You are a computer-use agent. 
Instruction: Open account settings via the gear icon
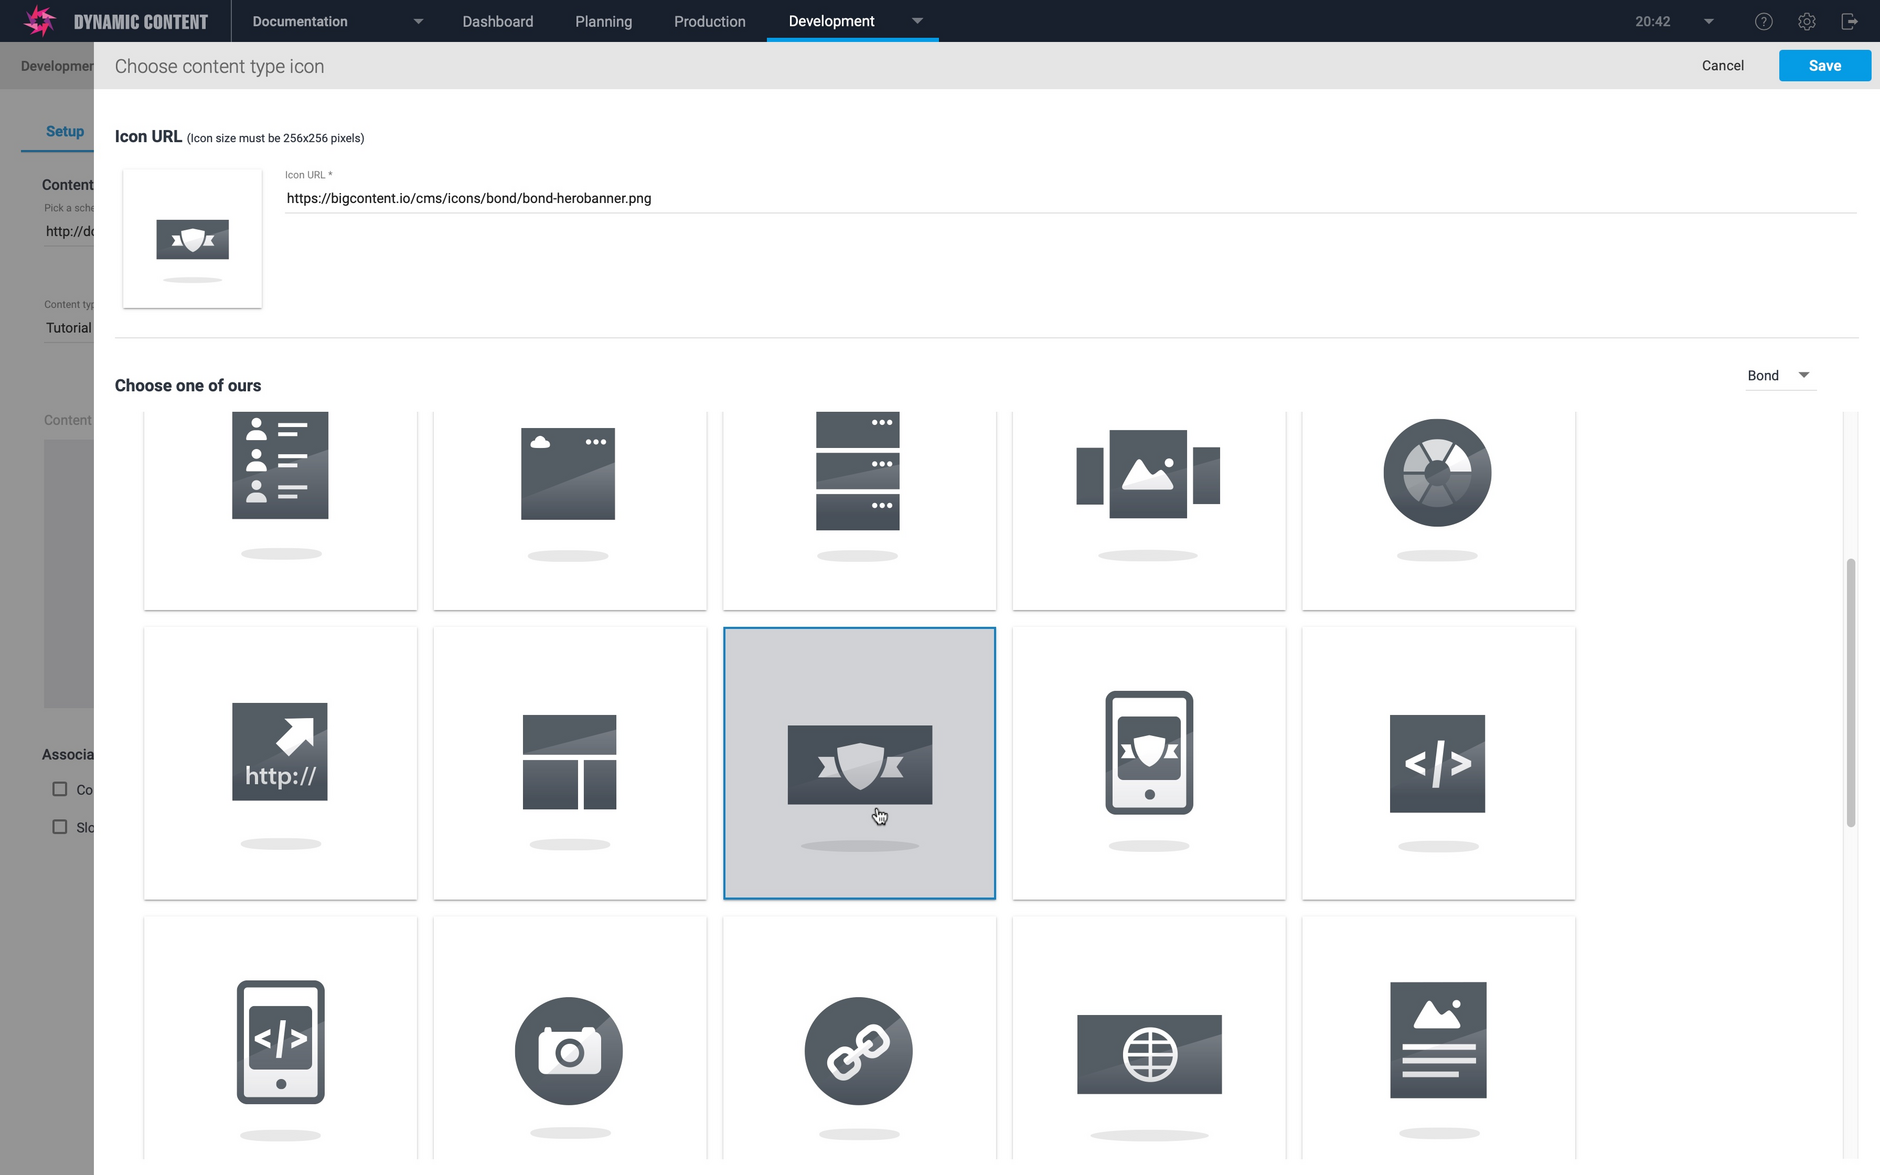pos(1806,21)
